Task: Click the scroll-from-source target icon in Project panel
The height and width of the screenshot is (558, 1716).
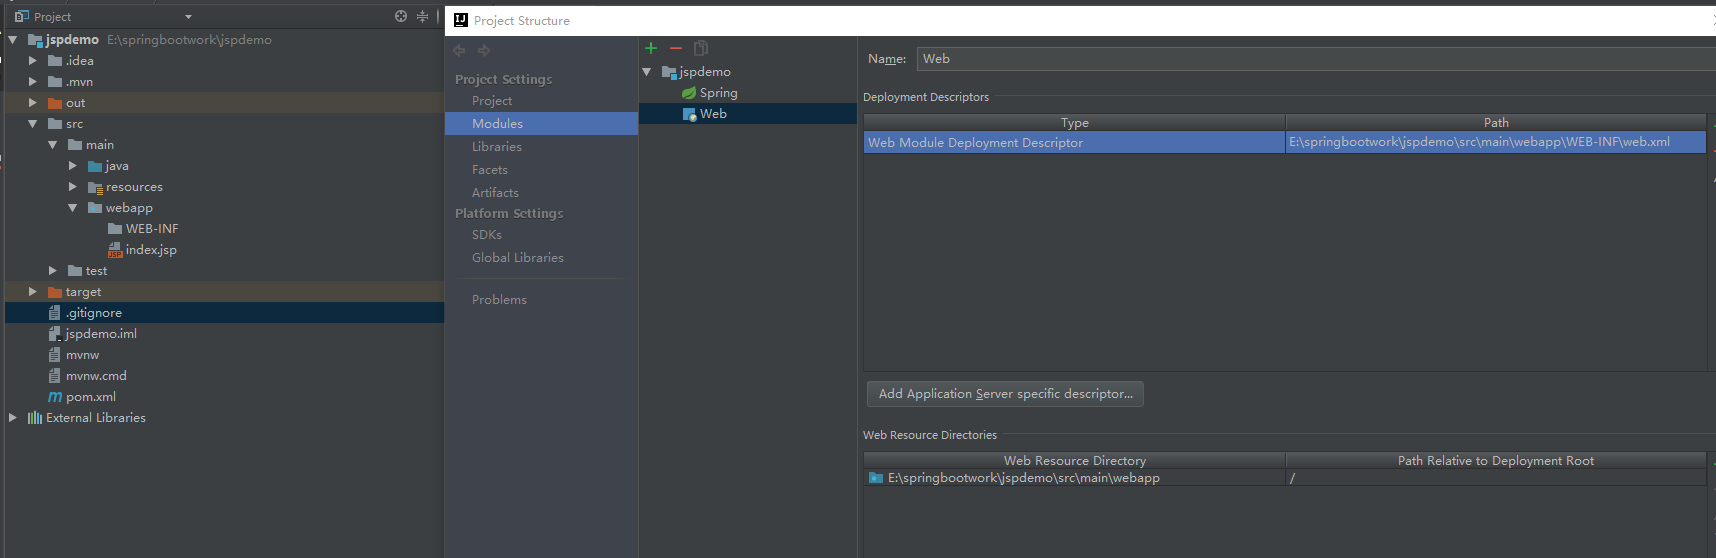Action: (x=401, y=16)
